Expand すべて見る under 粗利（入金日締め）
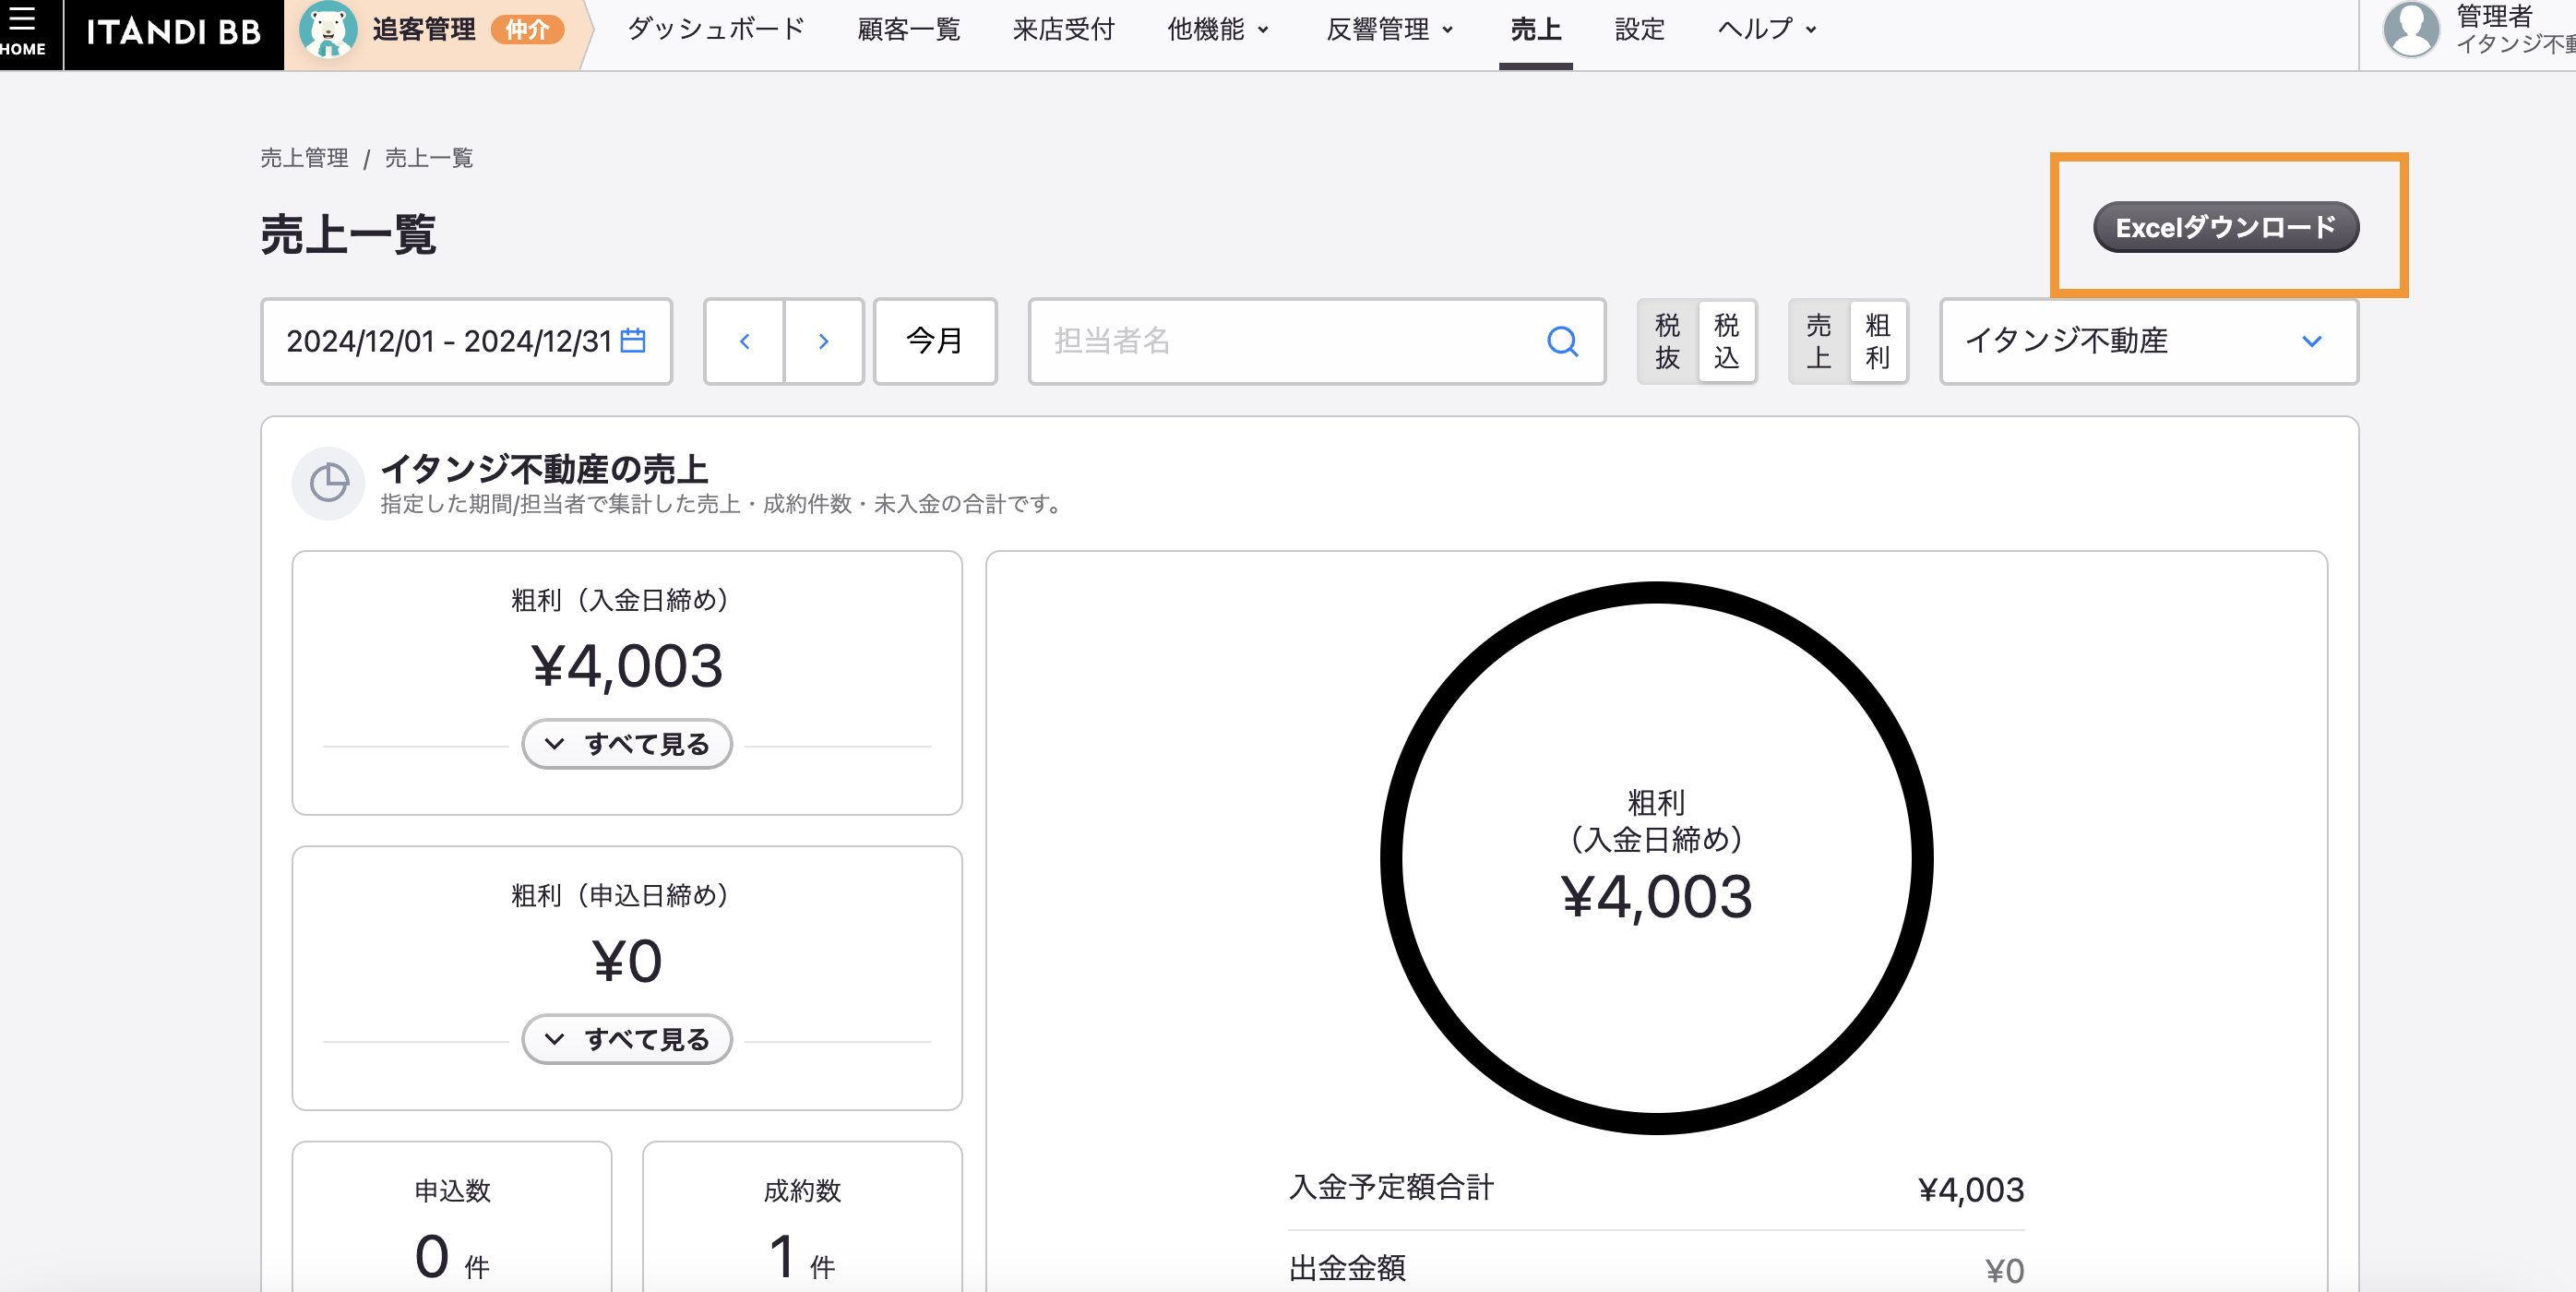This screenshot has width=2576, height=1292. (627, 744)
